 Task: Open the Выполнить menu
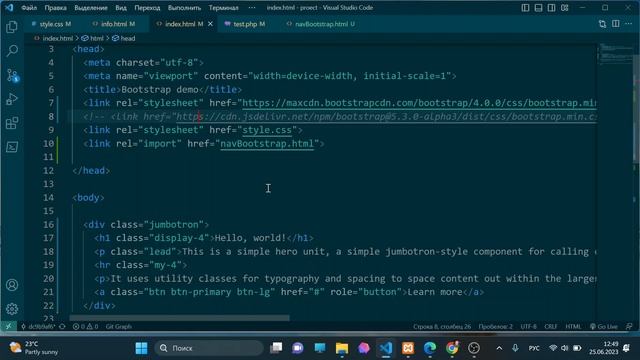184,8
